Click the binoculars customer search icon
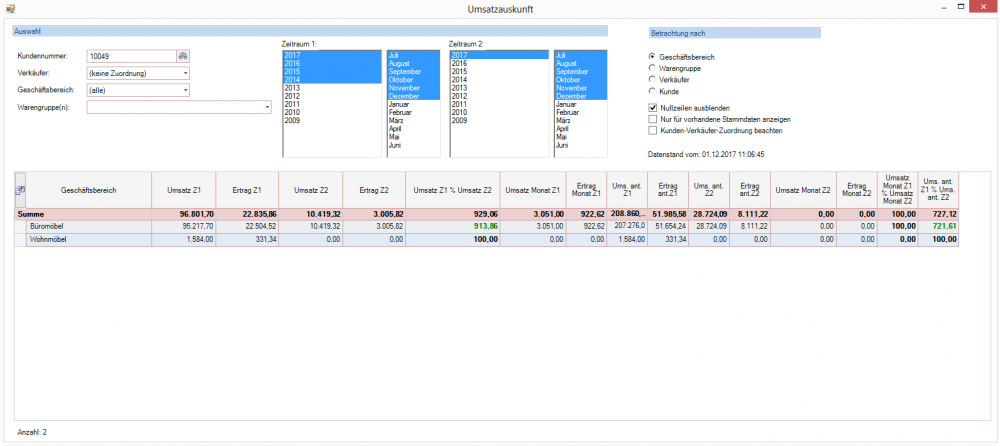The image size is (1000, 446). point(183,56)
